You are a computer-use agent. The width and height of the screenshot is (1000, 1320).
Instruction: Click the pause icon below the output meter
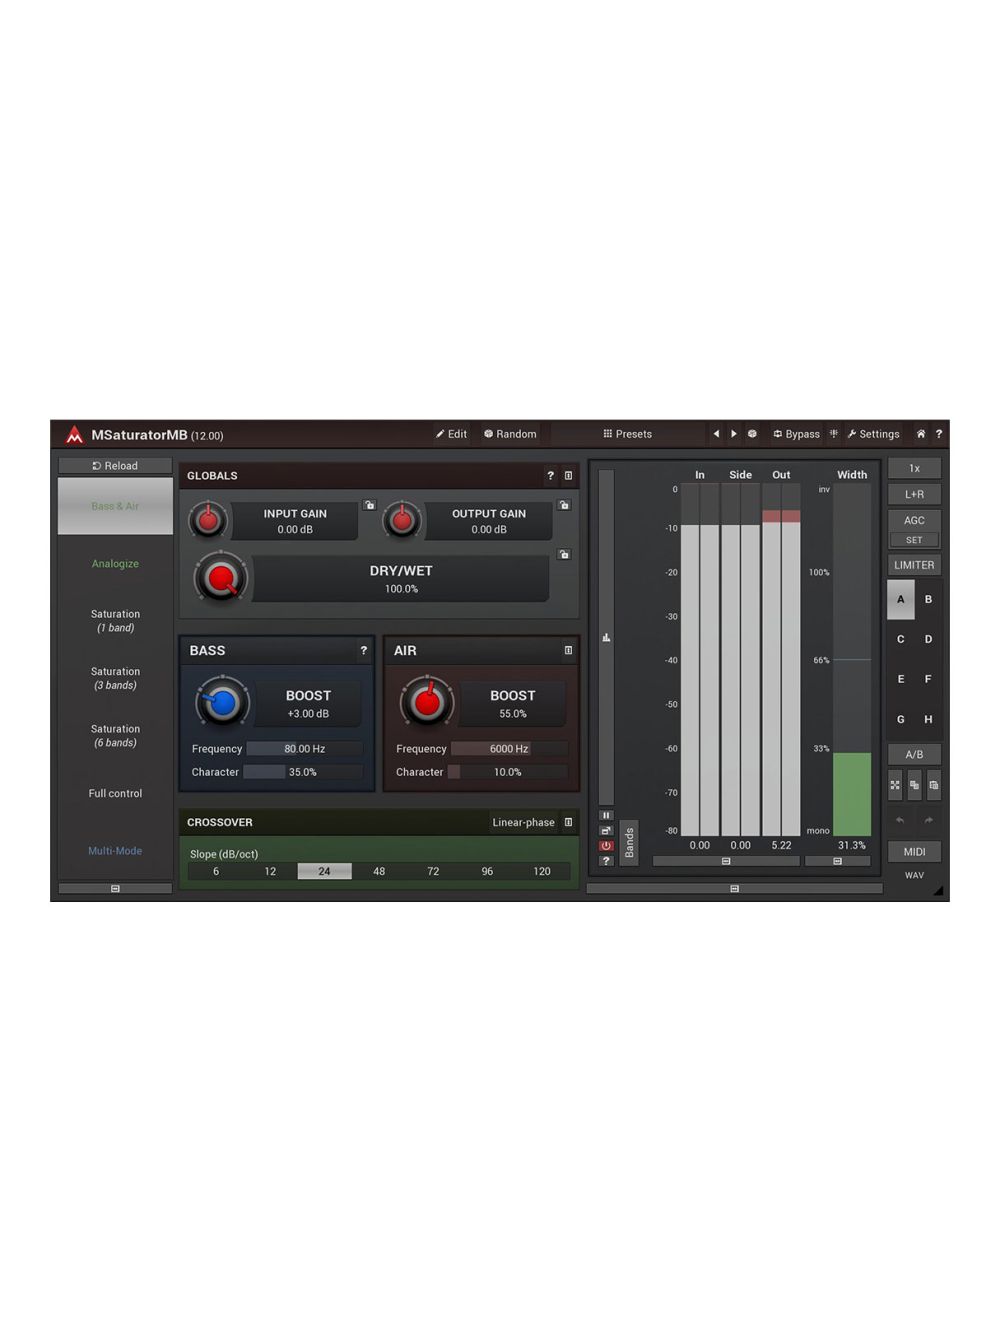pyautogui.click(x=606, y=814)
